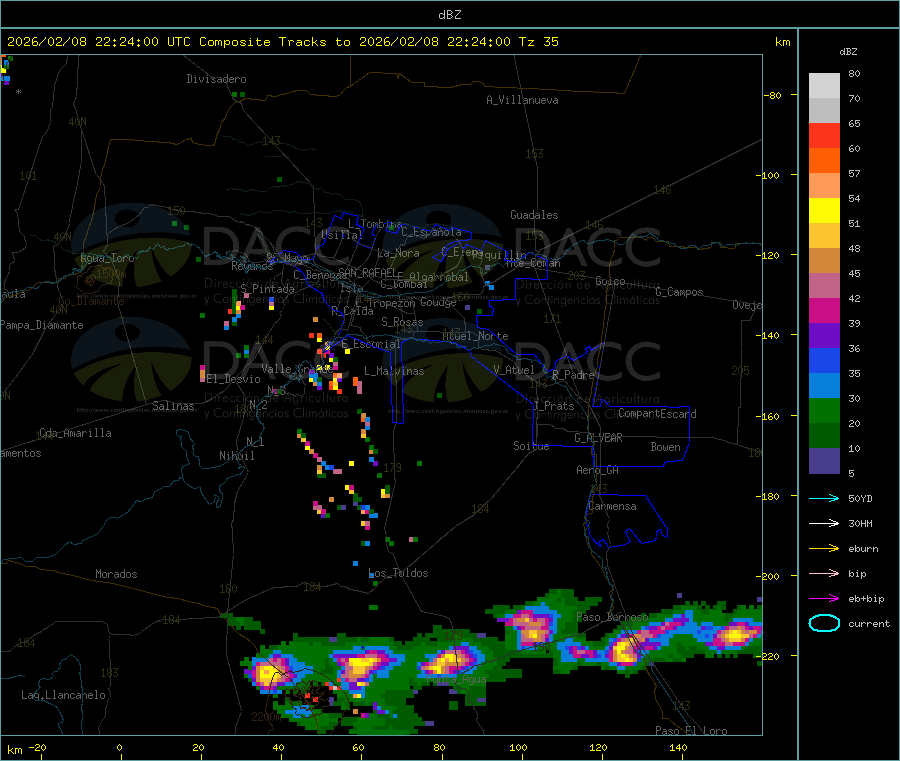Pick the purple 39-36 dBZ legend swatch
This screenshot has width=900, height=761.
click(824, 336)
